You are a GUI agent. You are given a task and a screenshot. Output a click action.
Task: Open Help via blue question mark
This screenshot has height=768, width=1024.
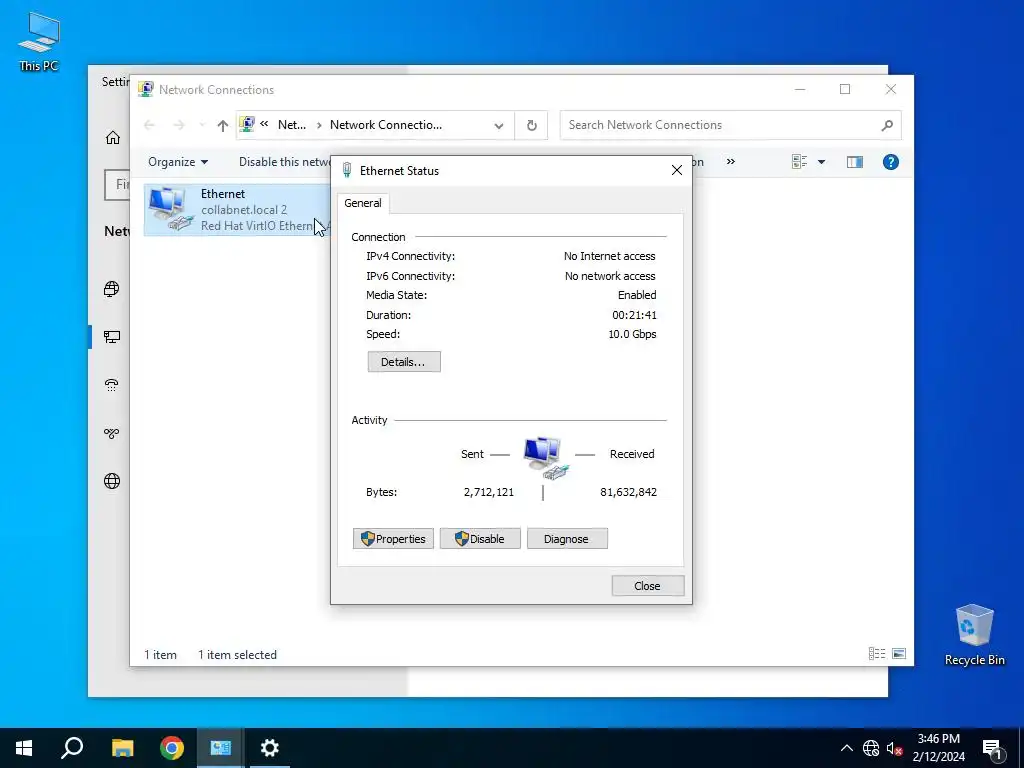890,162
